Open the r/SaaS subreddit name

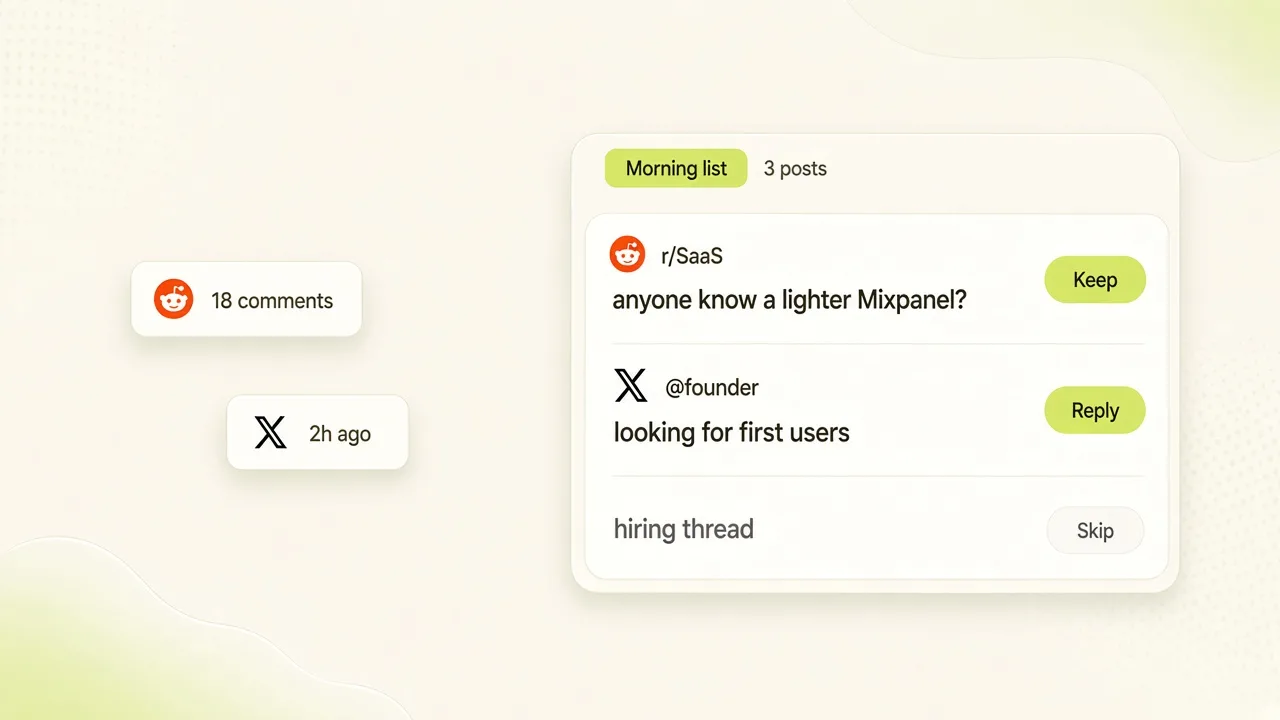click(x=692, y=257)
